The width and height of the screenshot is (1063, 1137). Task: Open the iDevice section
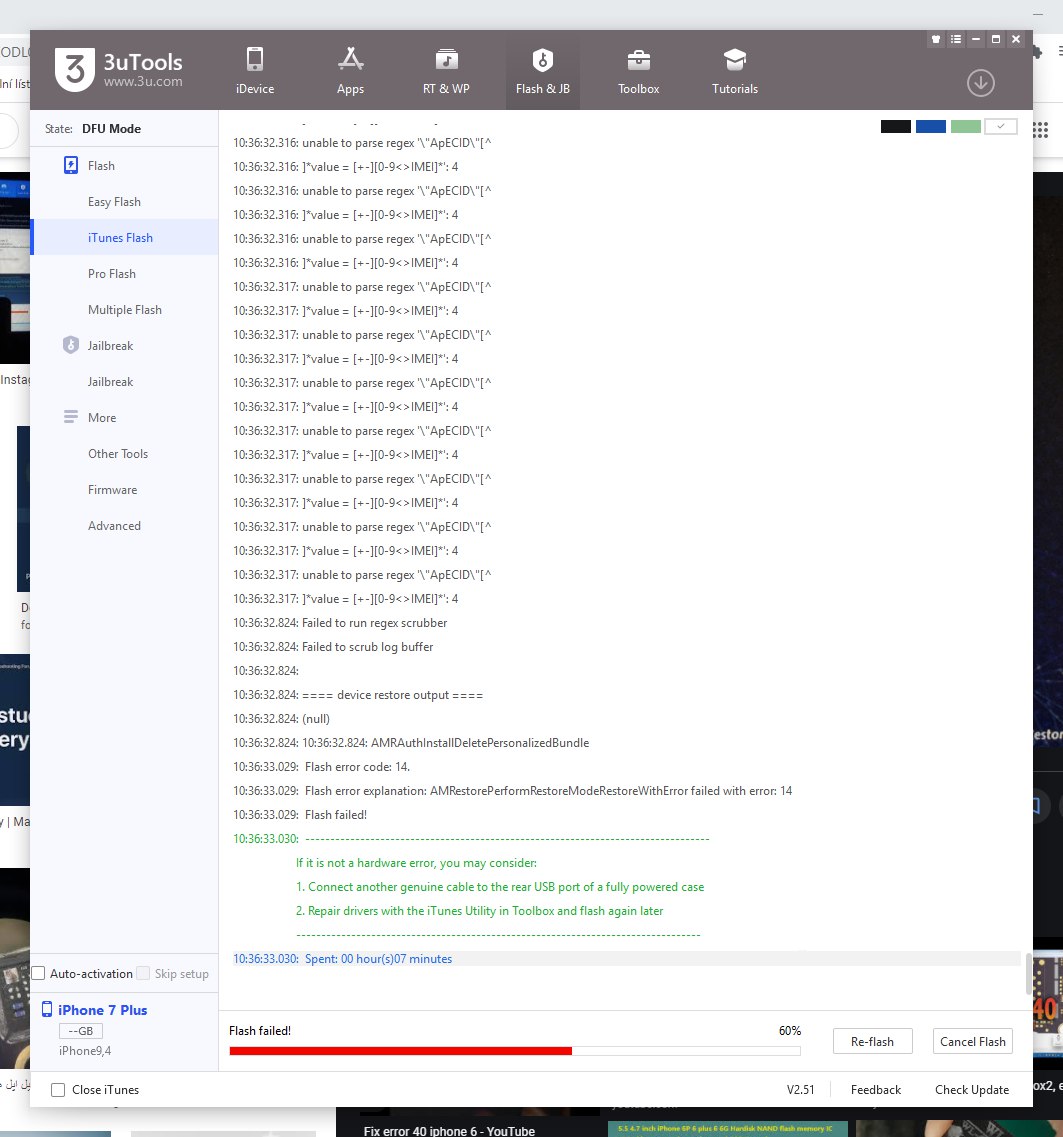[255, 70]
